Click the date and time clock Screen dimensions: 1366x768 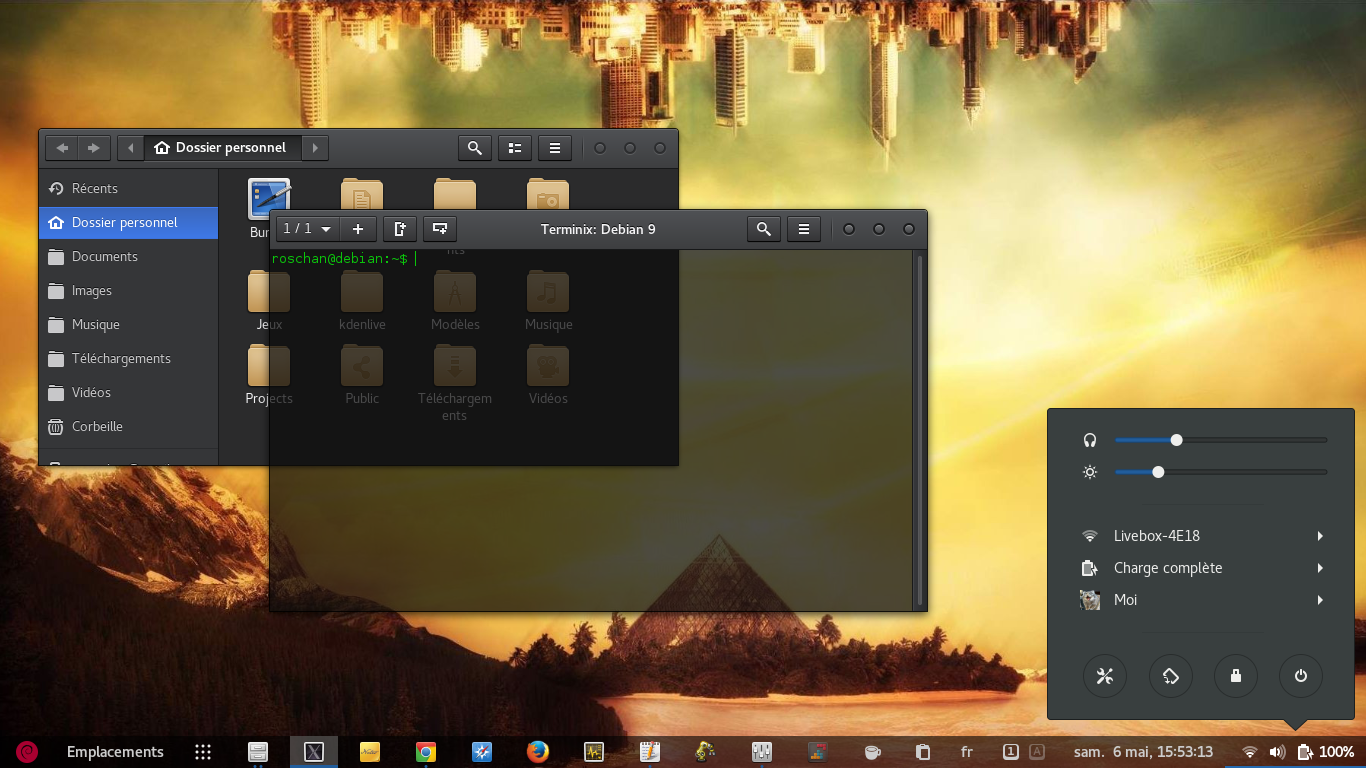[1142, 752]
